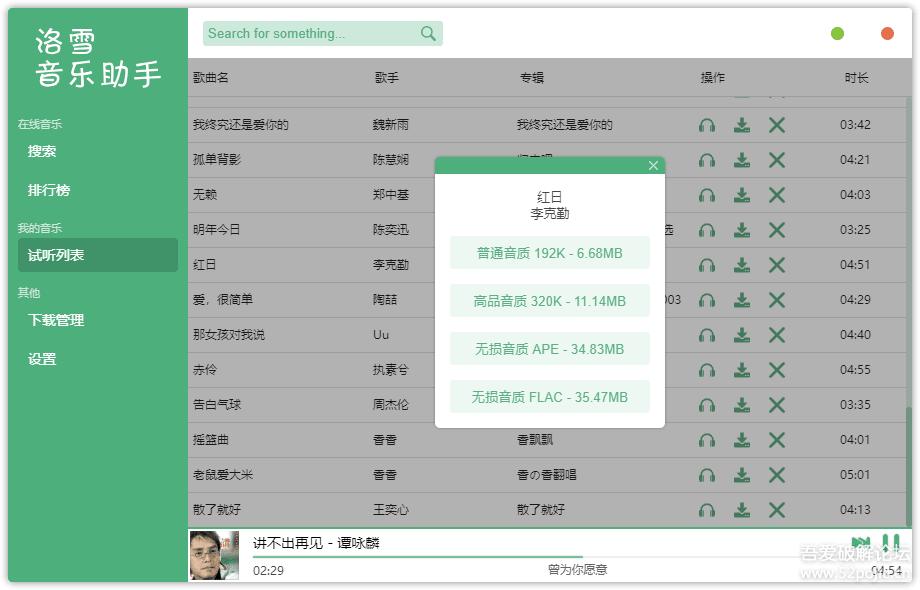This screenshot has height=590, width=920.
Task: Download 老鼠爱大米 track
Action: pos(742,475)
